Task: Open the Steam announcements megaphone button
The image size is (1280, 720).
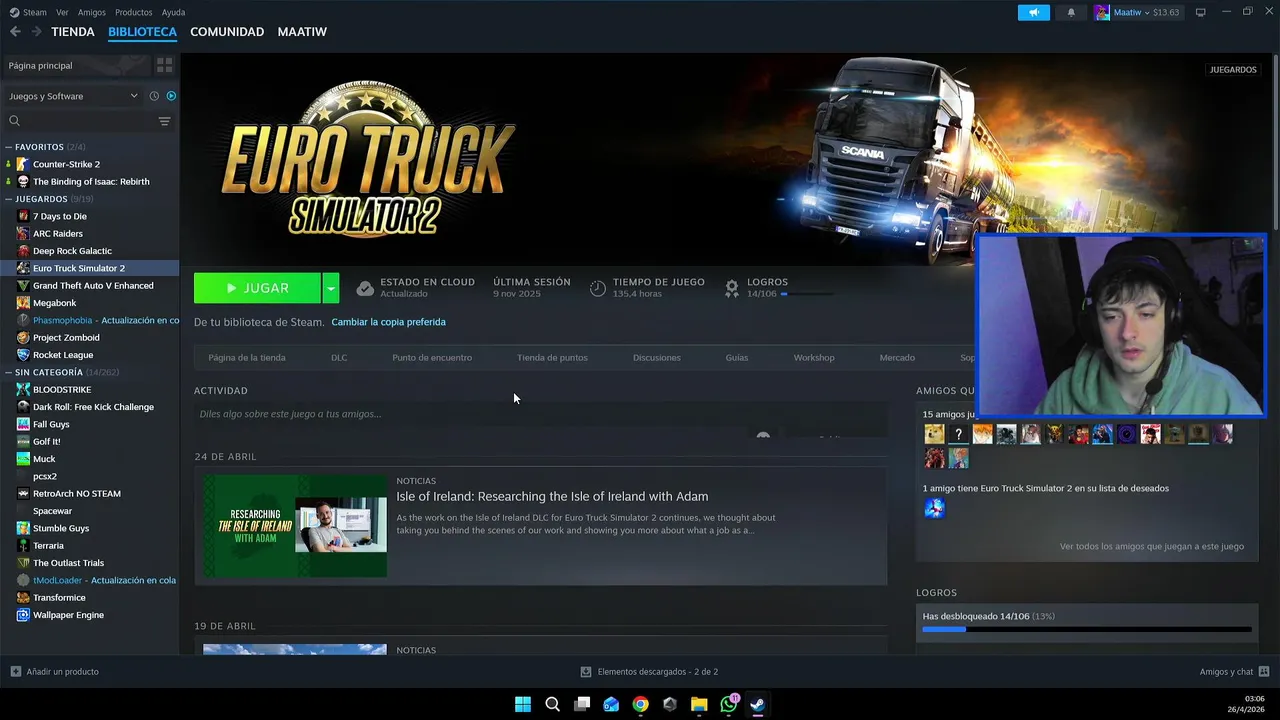Action: (x=1034, y=12)
